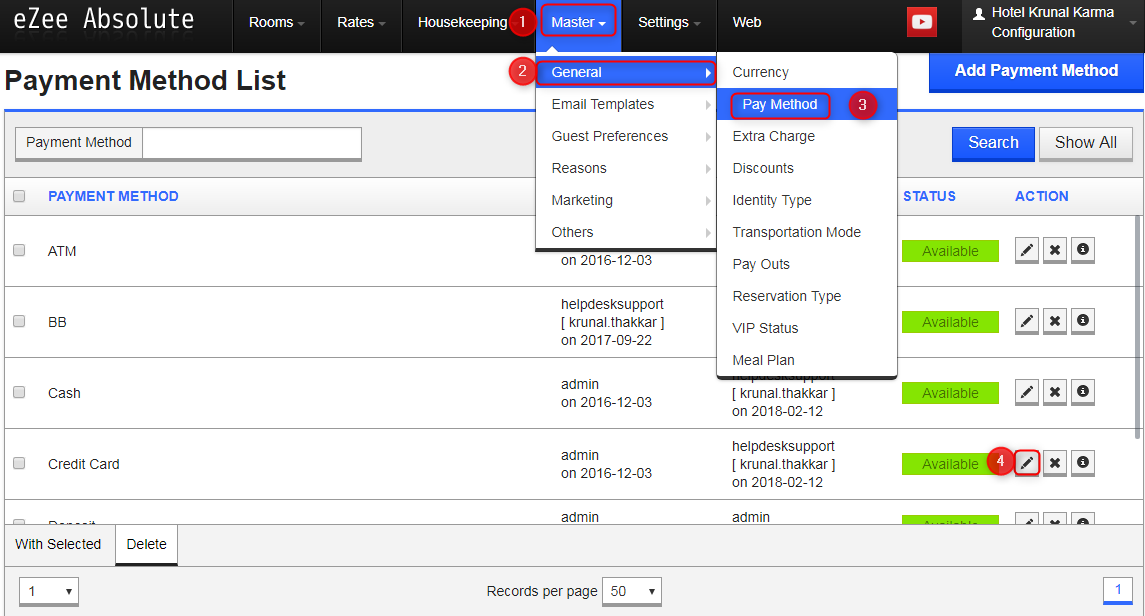Expand the Others submenu
The height and width of the screenshot is (616, 1145).
[x=625, y=232]
